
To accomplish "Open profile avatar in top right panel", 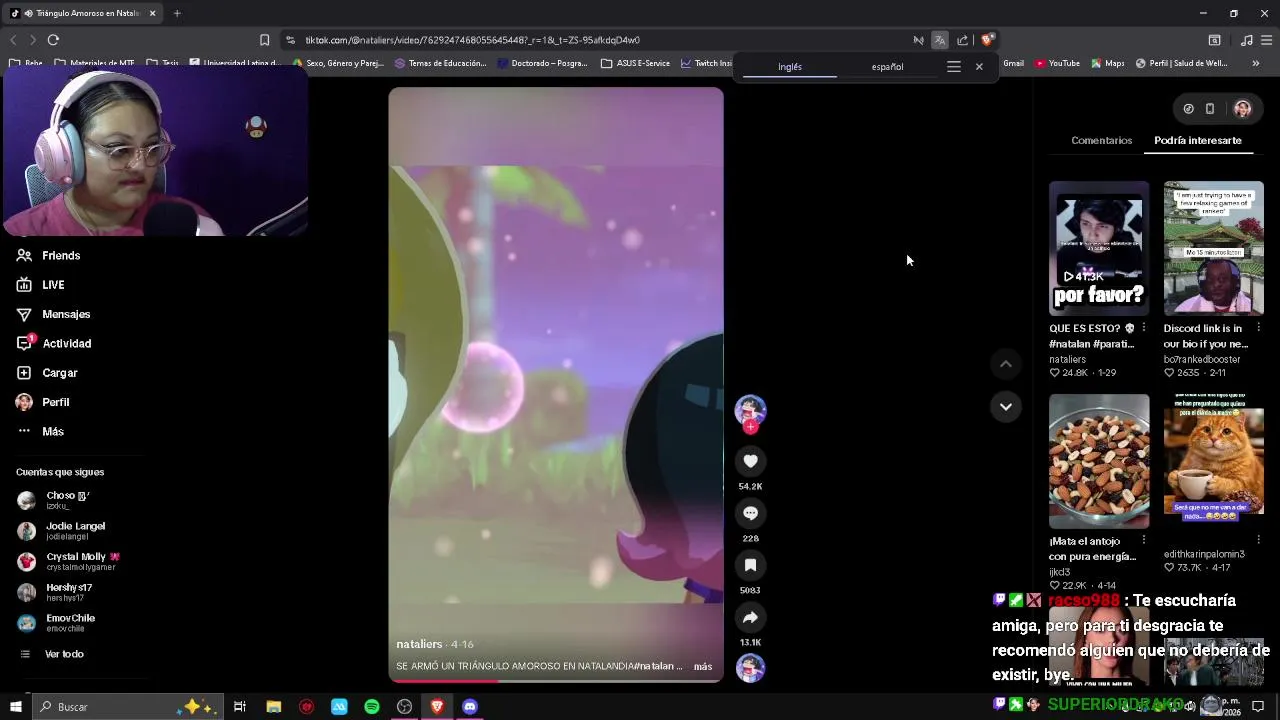I will 1242,108.
